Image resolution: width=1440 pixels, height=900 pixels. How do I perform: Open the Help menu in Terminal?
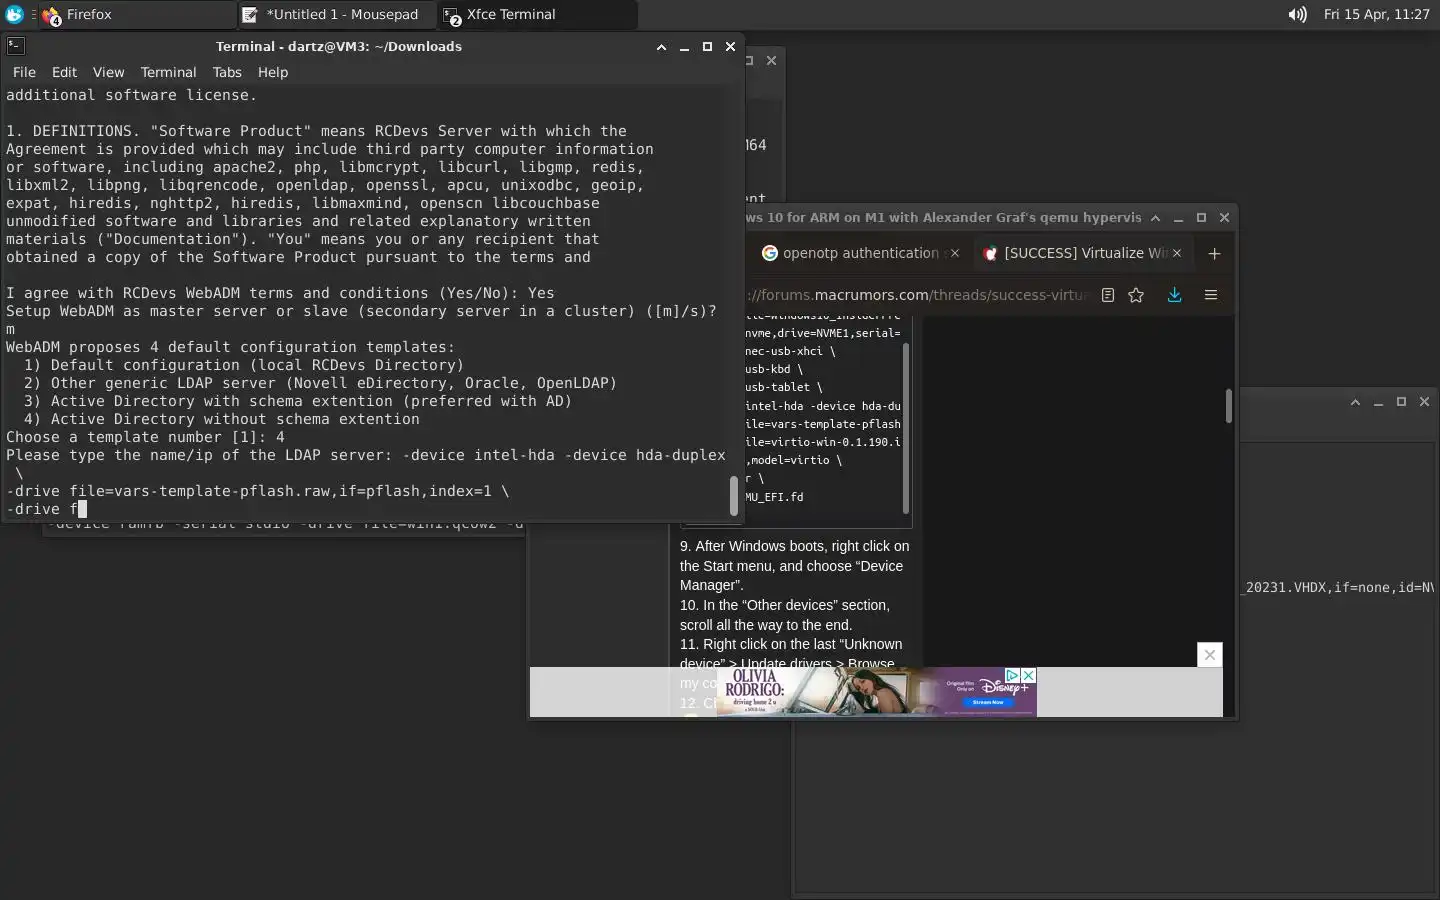(x=273, y=72)
